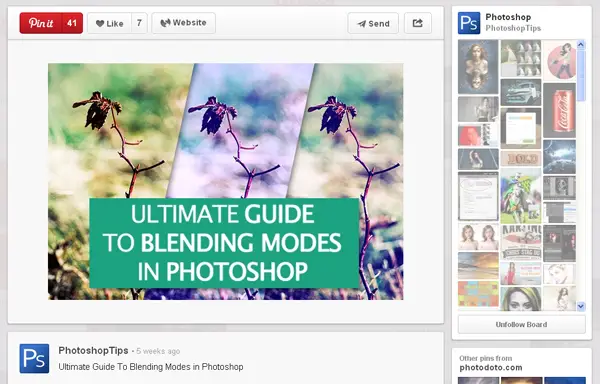600x384 pixels.
Task: Click the 5 weeks ago timestamp
Action: point(158,351)
